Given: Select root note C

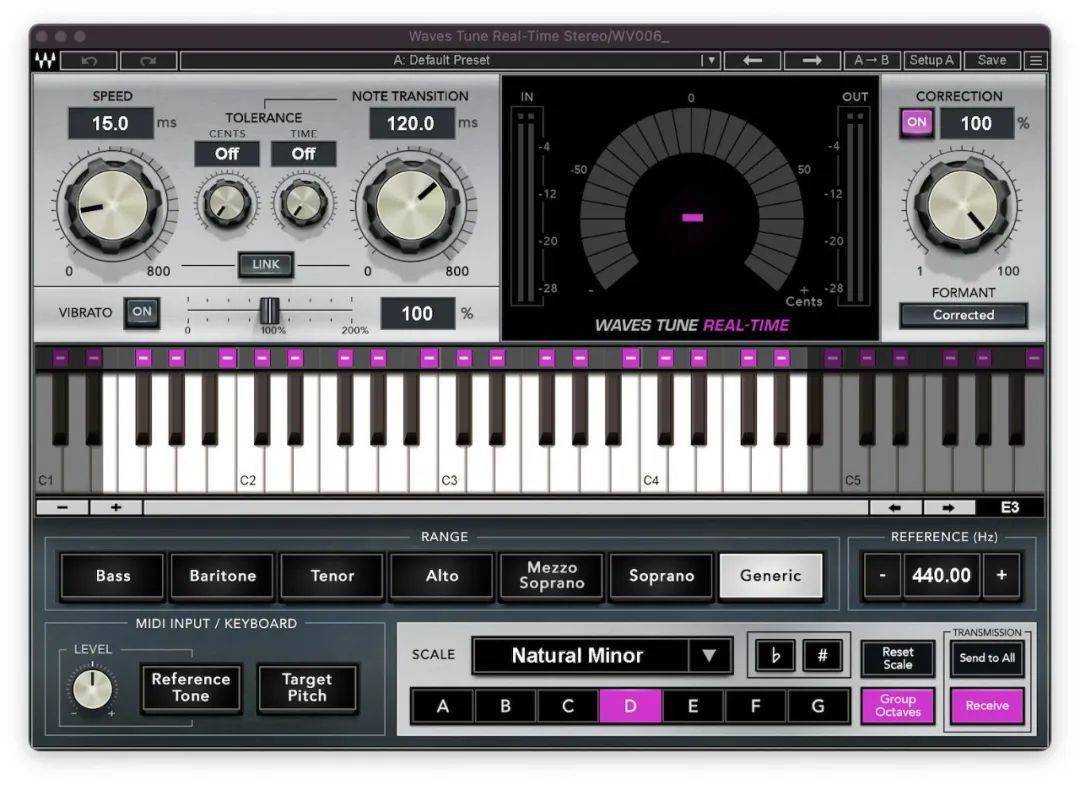Looking at the screenshot, I should (x=568, y=706).
